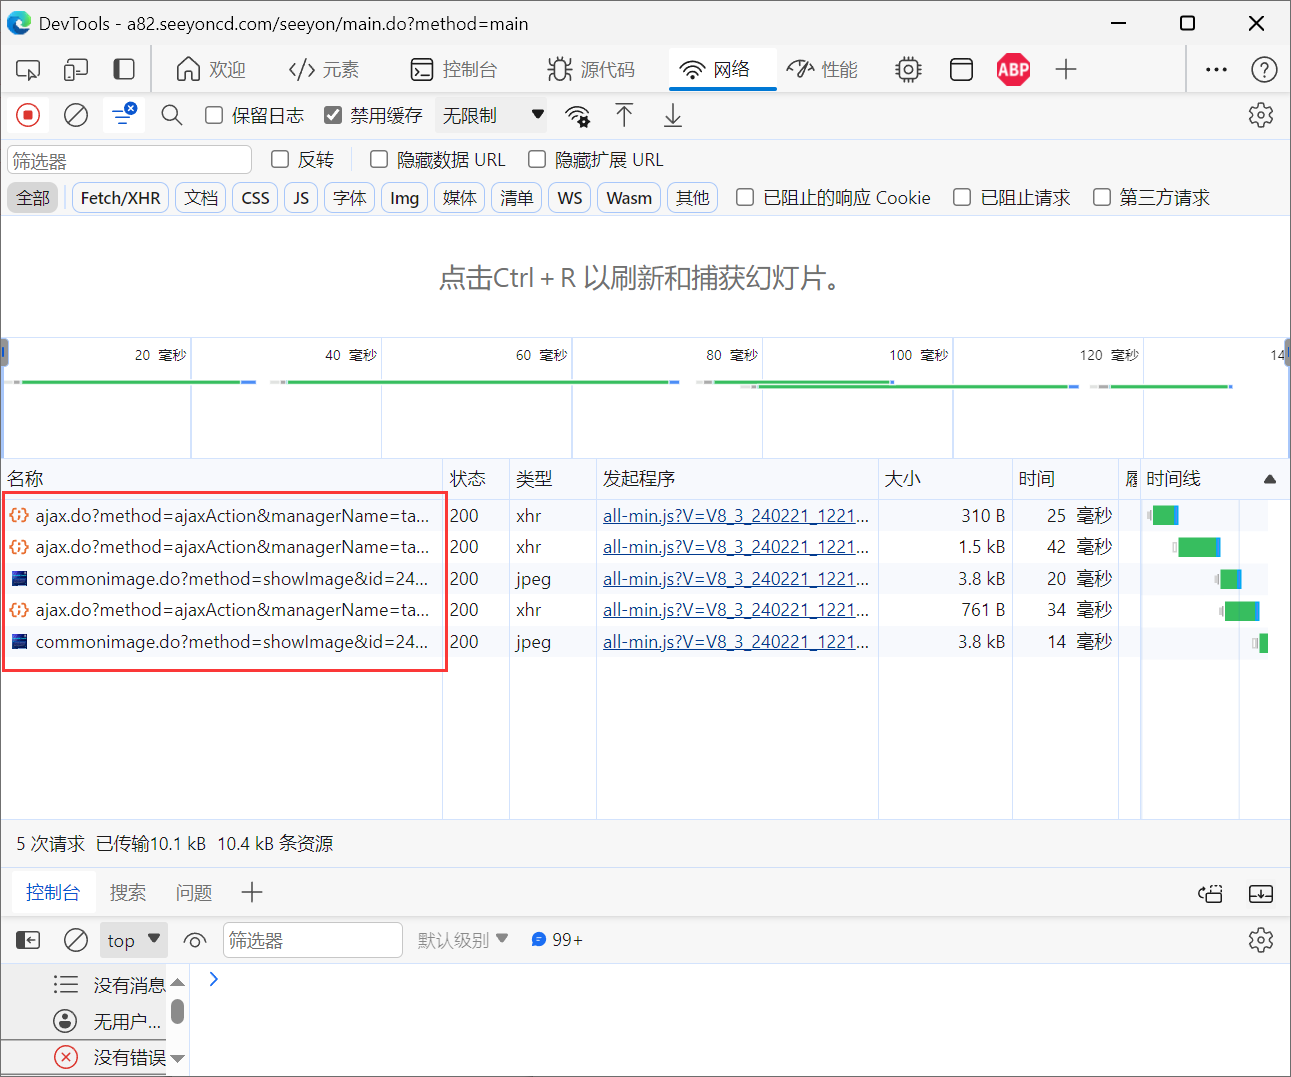Click the export HAR download arrow
The height and width of the screenshot is (1077, 1291).
pyautogui.click(x=673, y=116)
